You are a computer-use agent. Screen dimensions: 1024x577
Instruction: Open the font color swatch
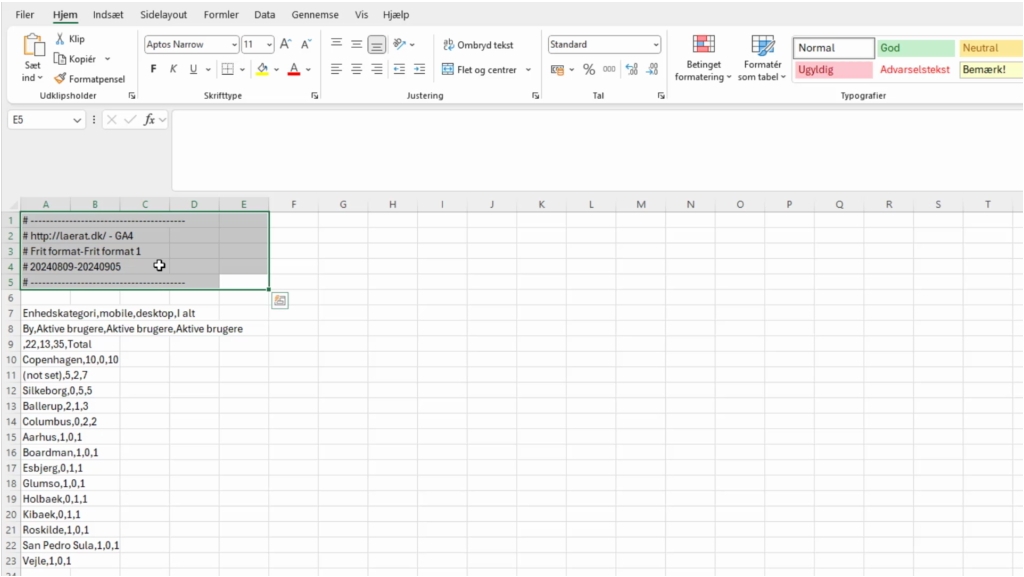pos(296,69)
